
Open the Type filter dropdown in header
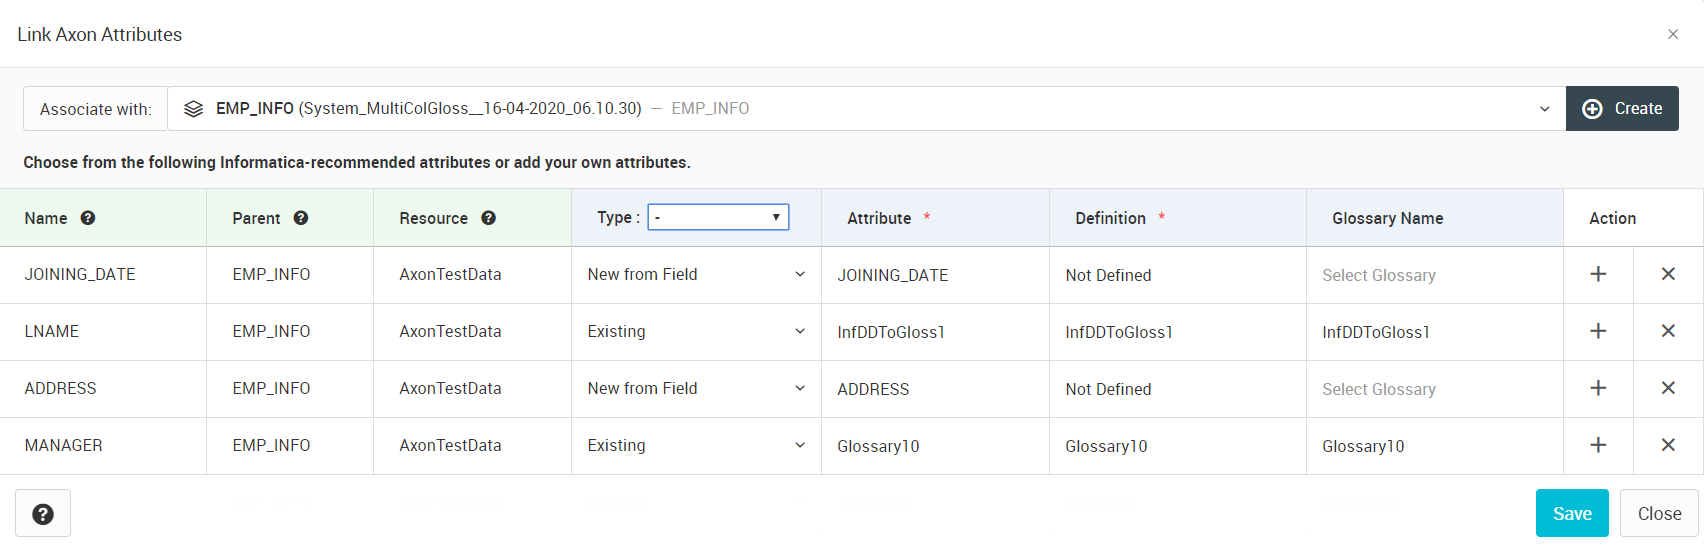(x=718, y=217)
